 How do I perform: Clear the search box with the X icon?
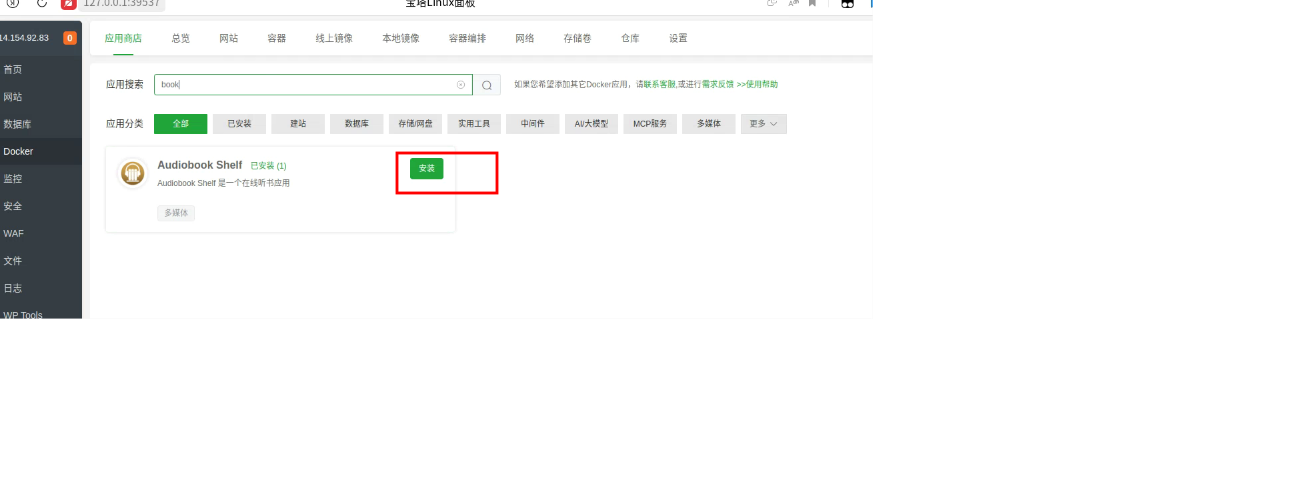pyautogui.click(x=461, y=85)
